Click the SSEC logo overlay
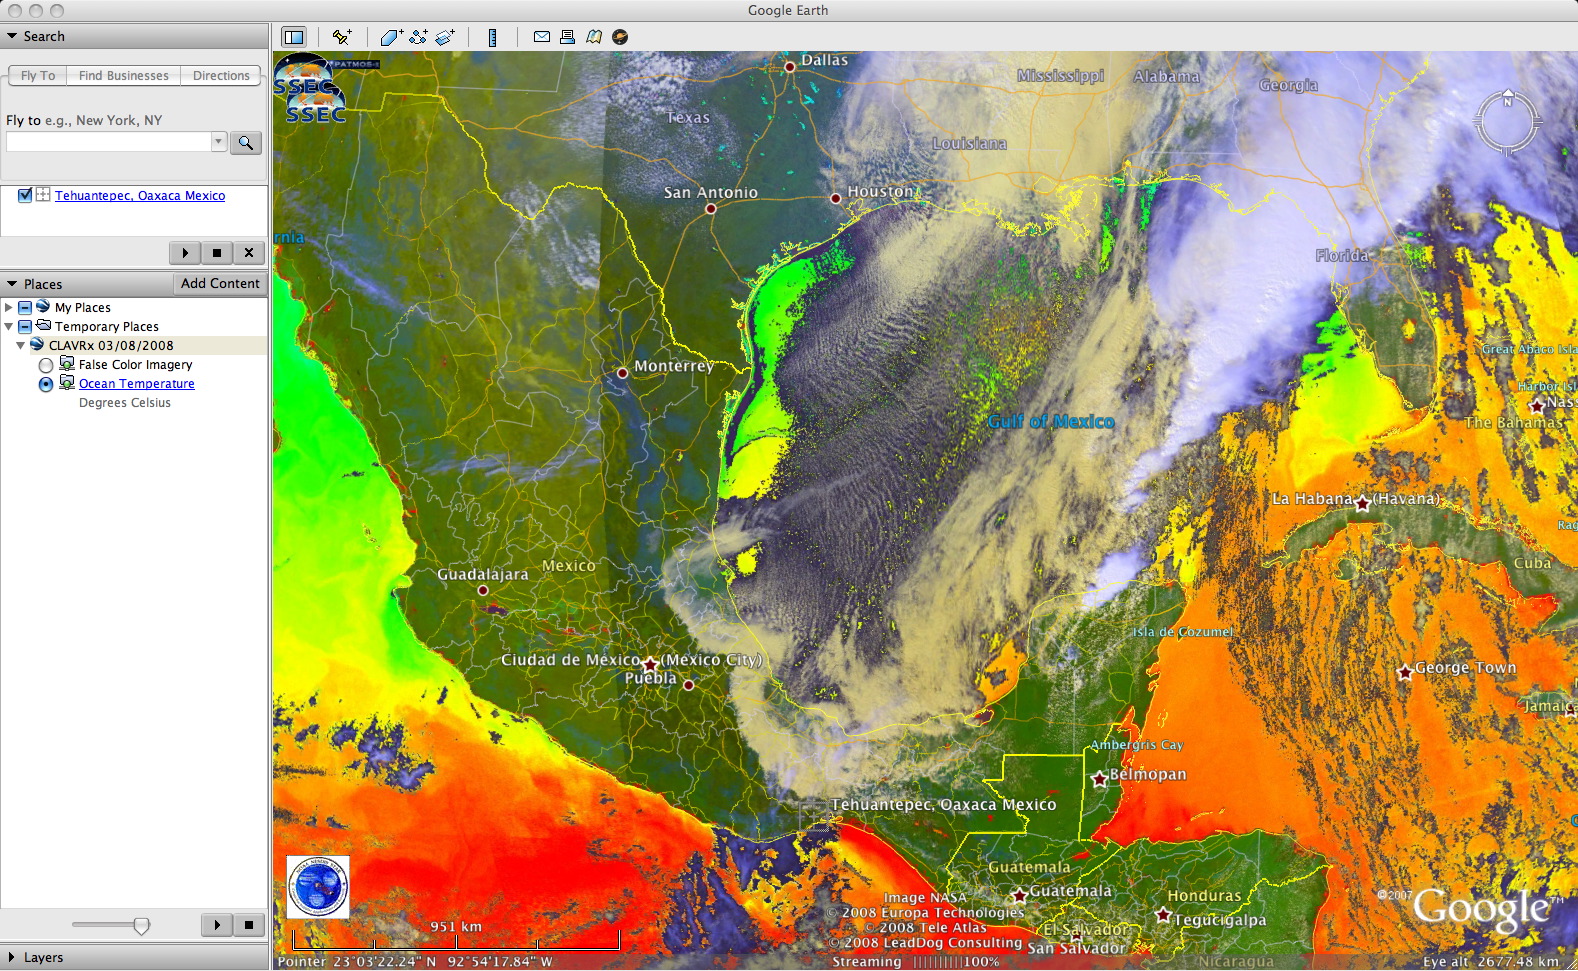Viewport: 1578px width, 971px height. click(x=311, y=90)
